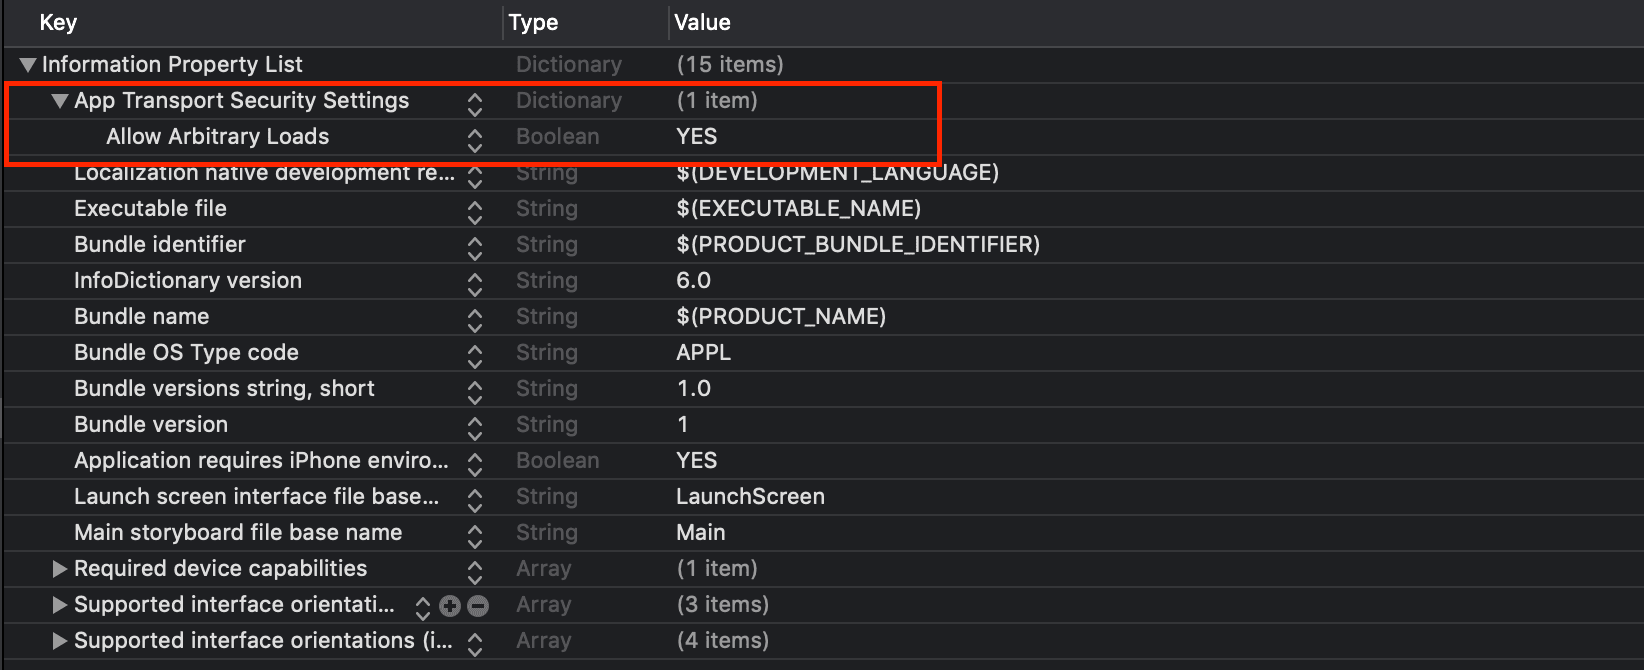
Task: Collapse the Information Property List disclosure triangle
Action: coord(27,64)
